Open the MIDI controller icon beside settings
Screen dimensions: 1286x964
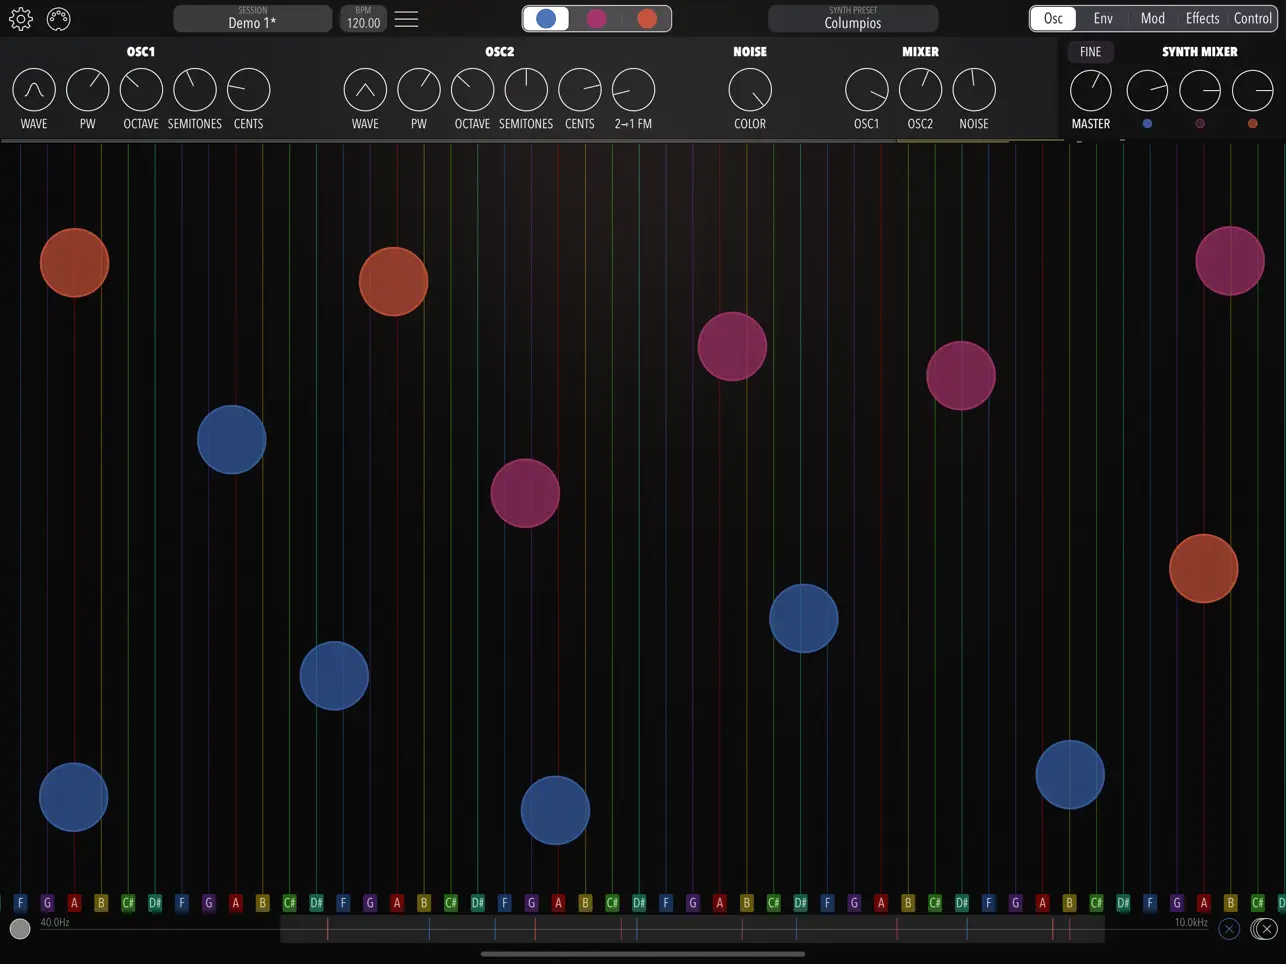59,18
